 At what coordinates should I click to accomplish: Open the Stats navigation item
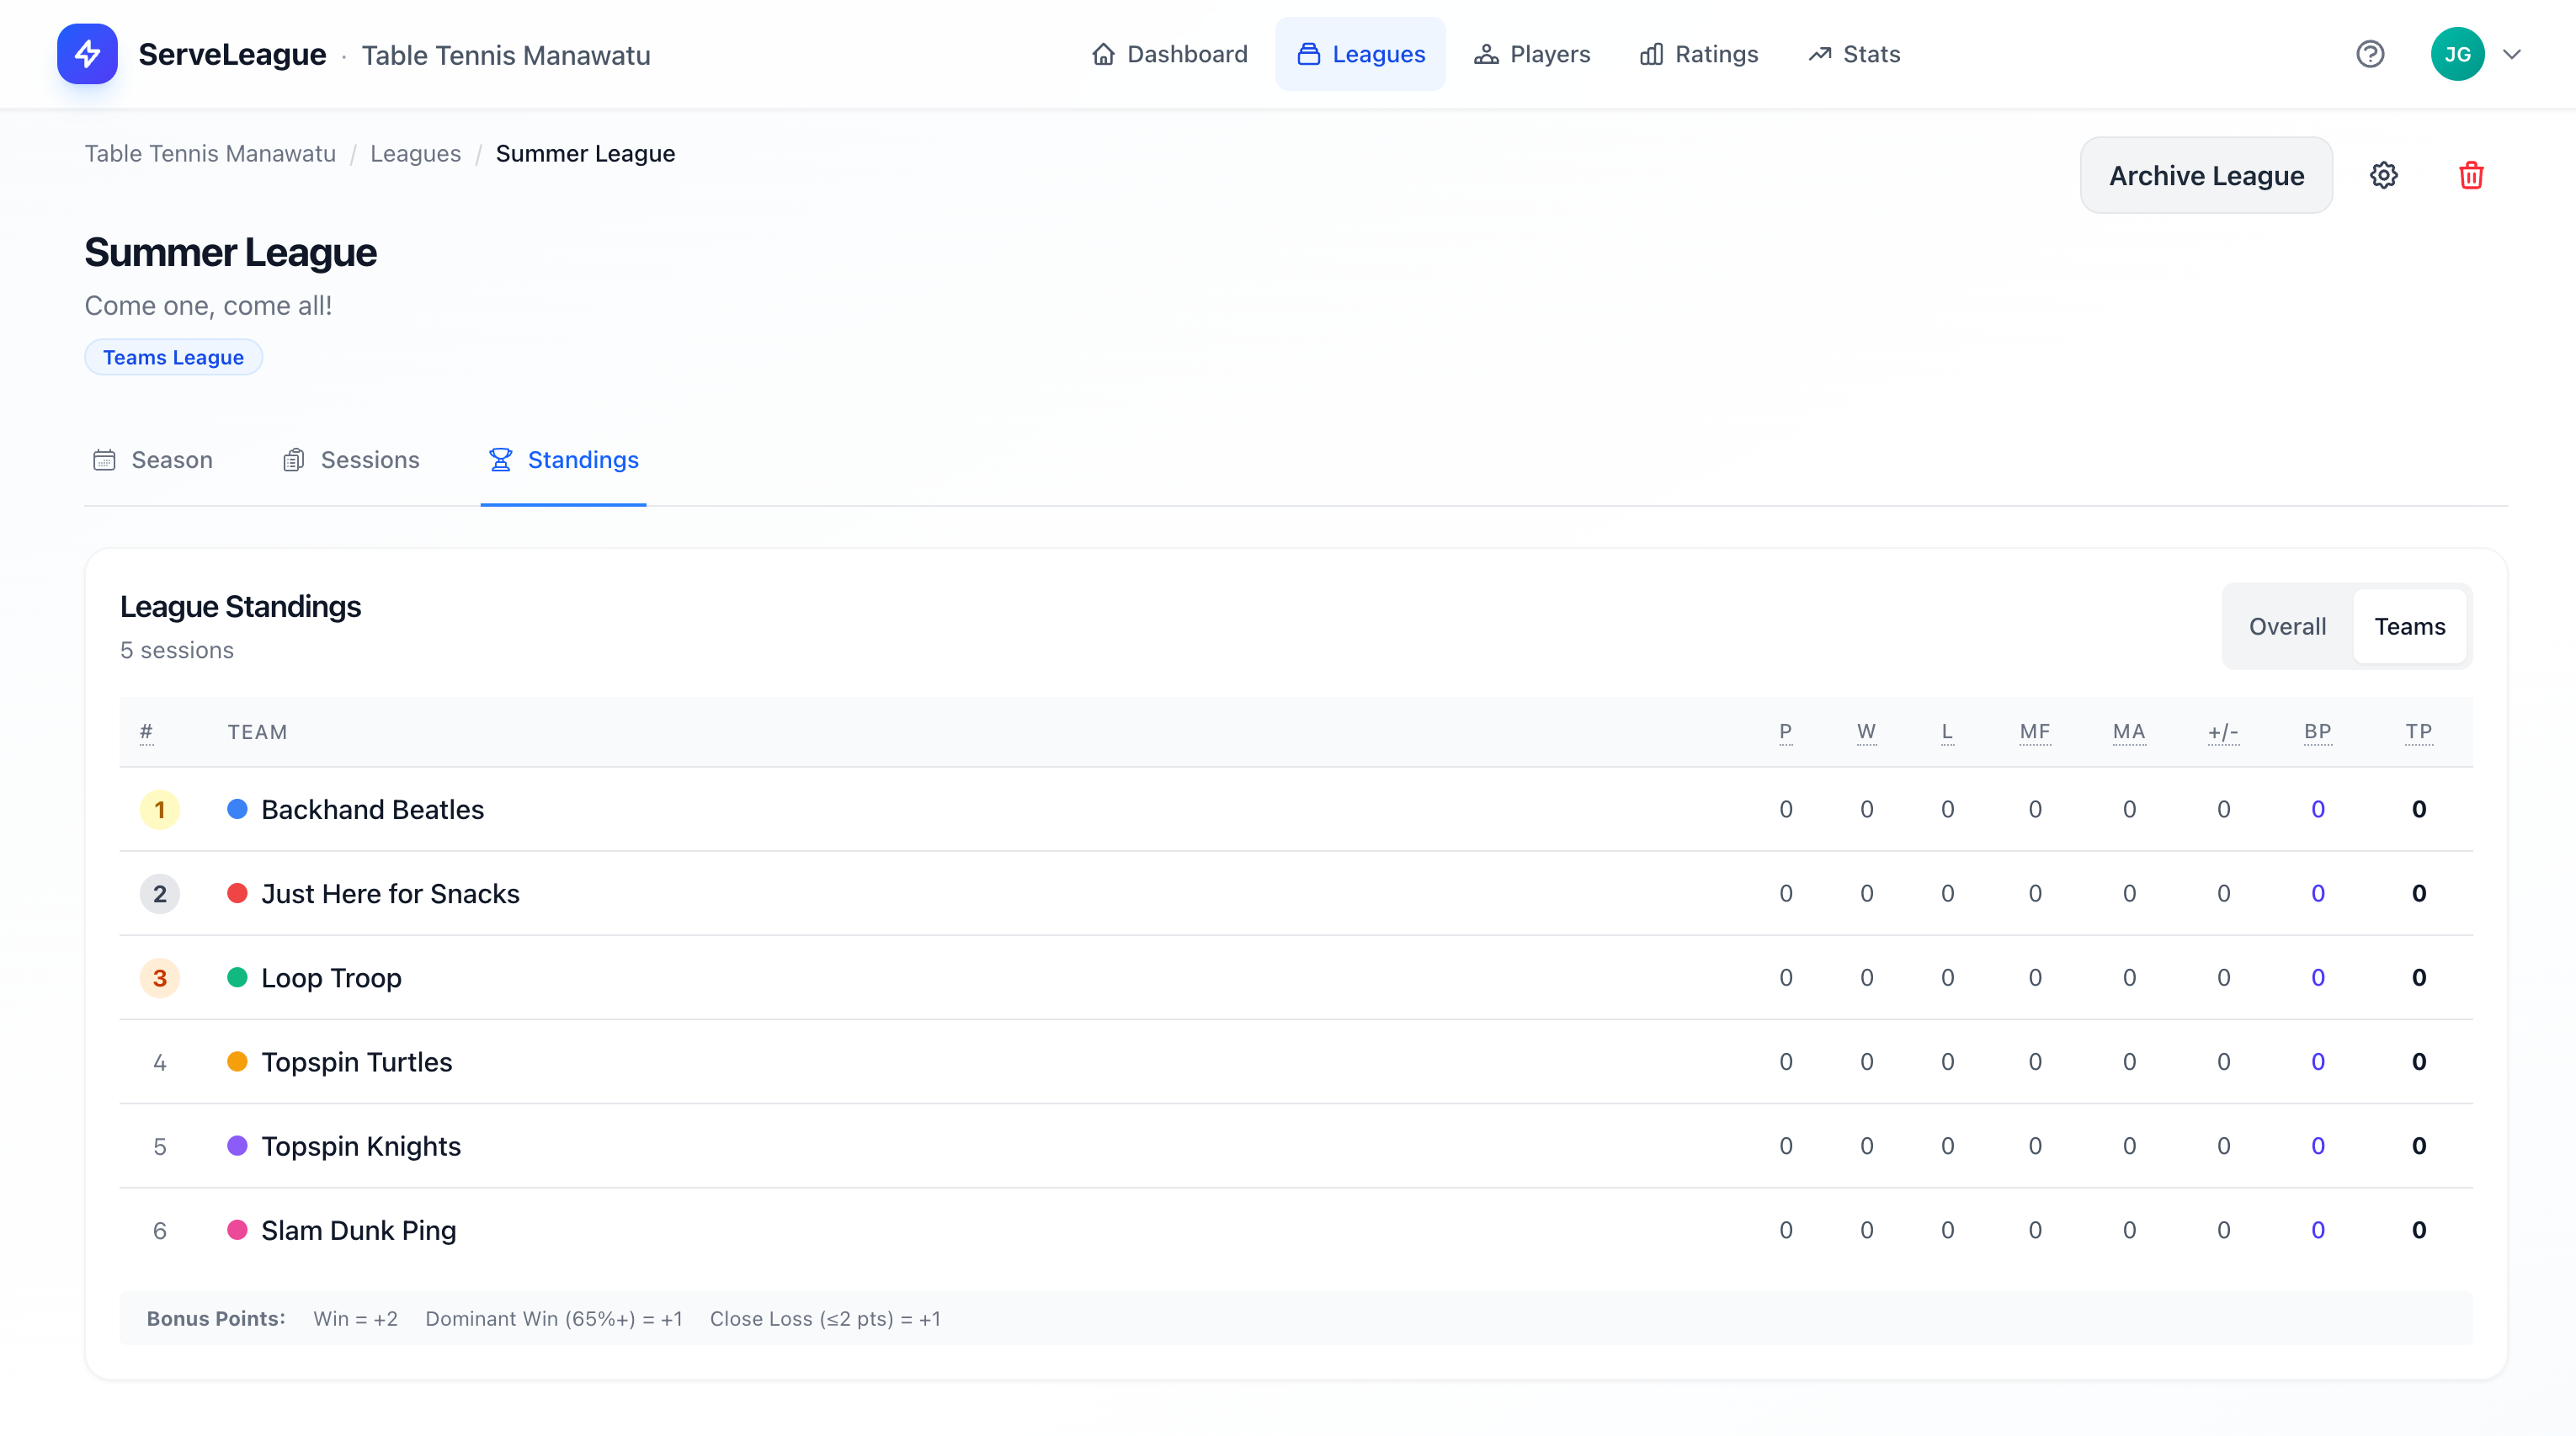(x=1854, y=54)
